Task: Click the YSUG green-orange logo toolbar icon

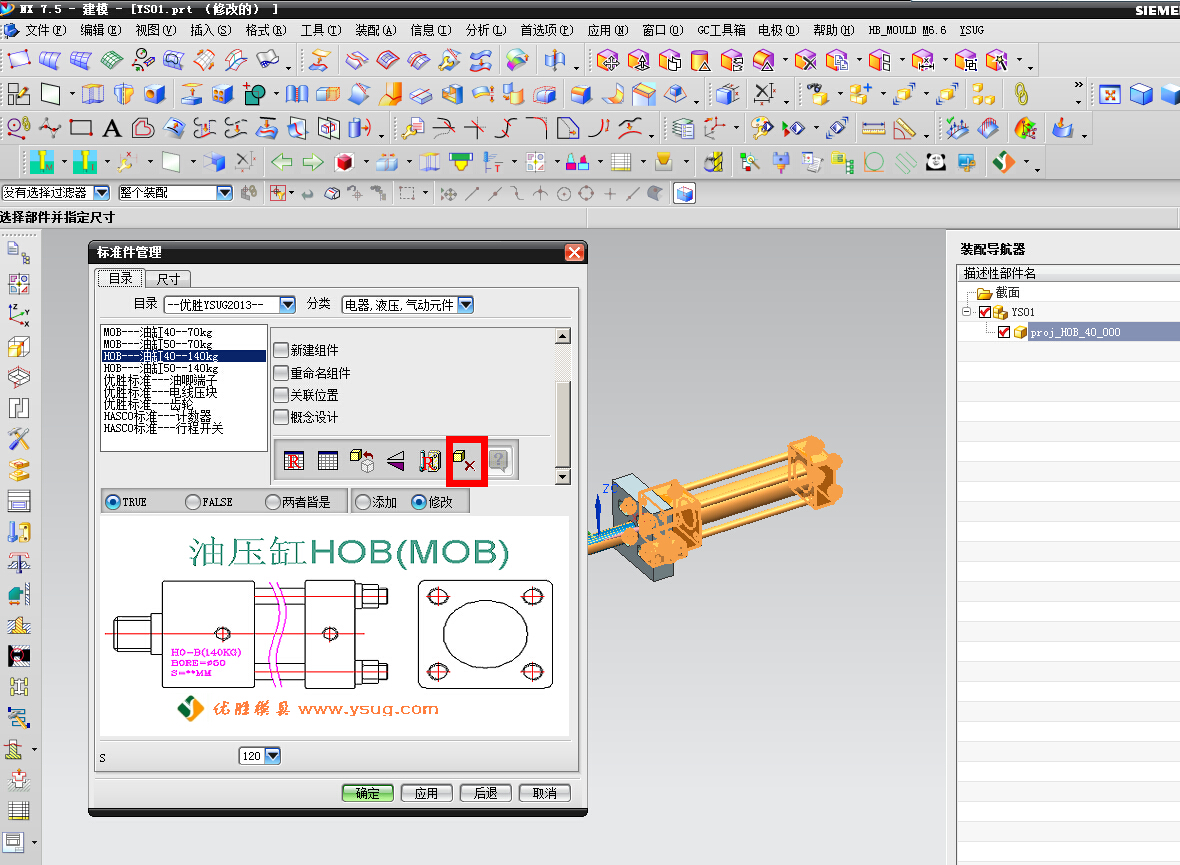Action: tap(1004, 162)
